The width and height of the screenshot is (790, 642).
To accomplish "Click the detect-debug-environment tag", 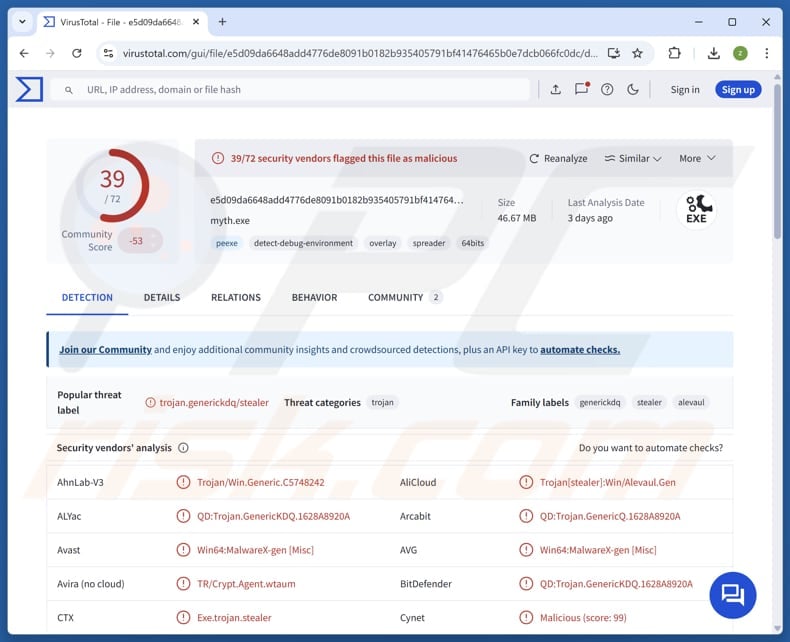I will click(x=303, y=243).
